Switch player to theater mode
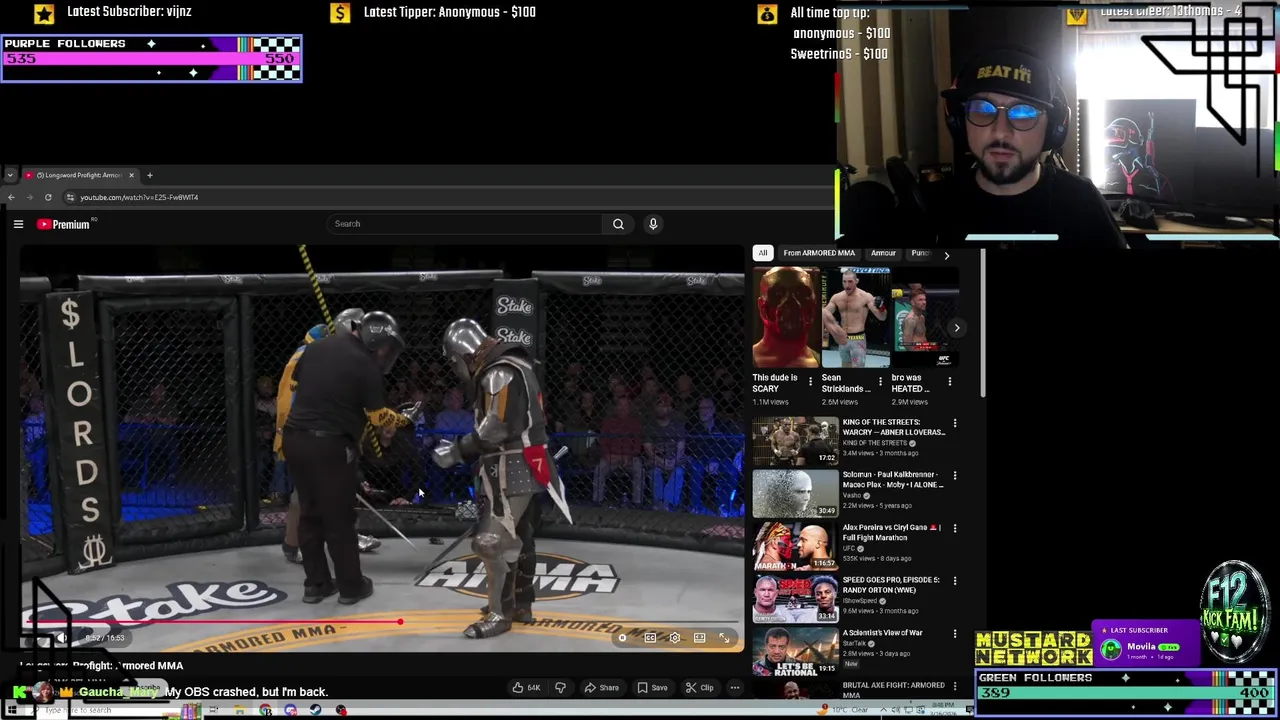Viewport: 1280px width, 720px height. coord(700,638)
